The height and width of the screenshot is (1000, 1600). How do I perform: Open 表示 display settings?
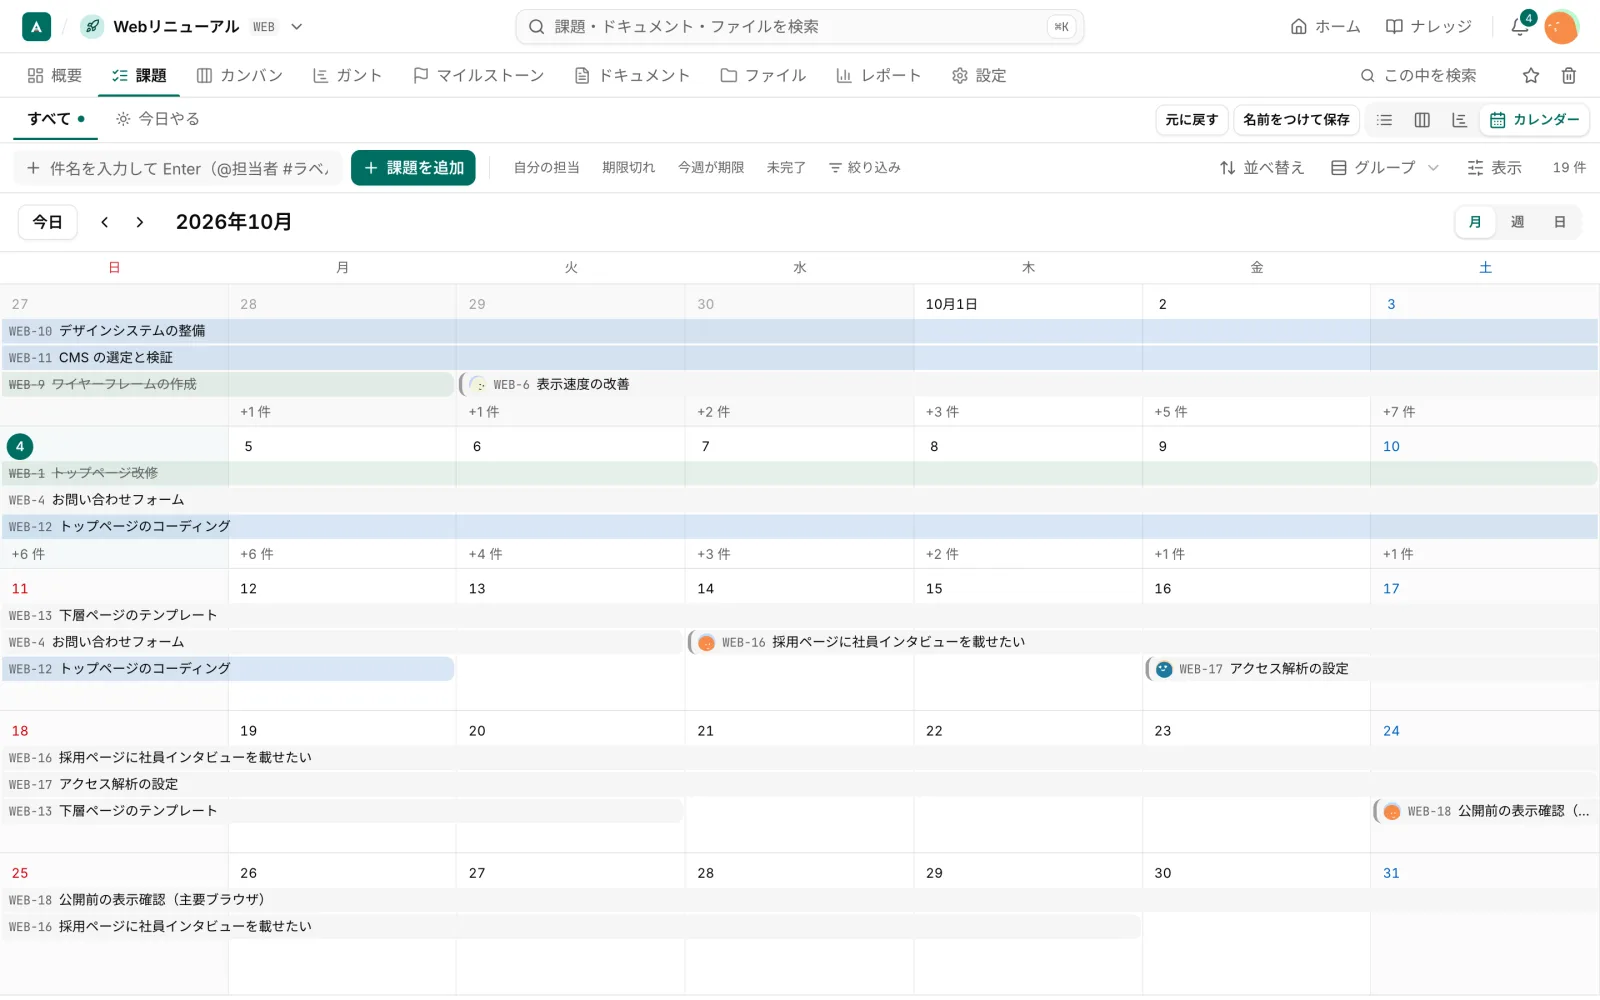pos(1494,168)
